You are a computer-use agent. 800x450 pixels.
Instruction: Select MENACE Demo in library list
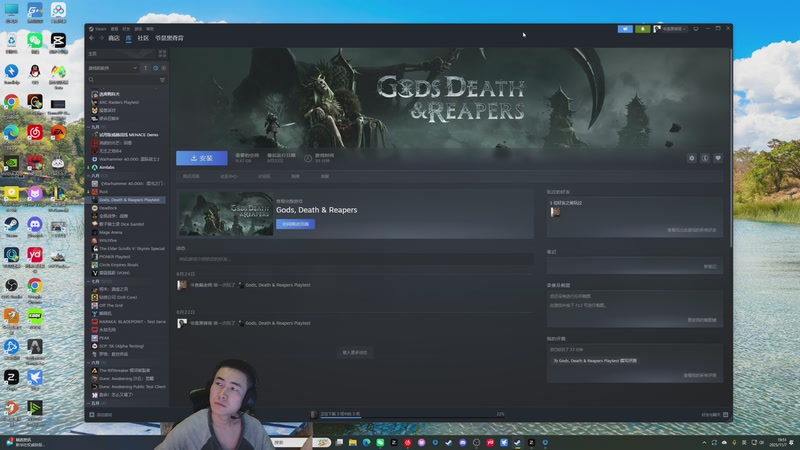coord(128,135)
